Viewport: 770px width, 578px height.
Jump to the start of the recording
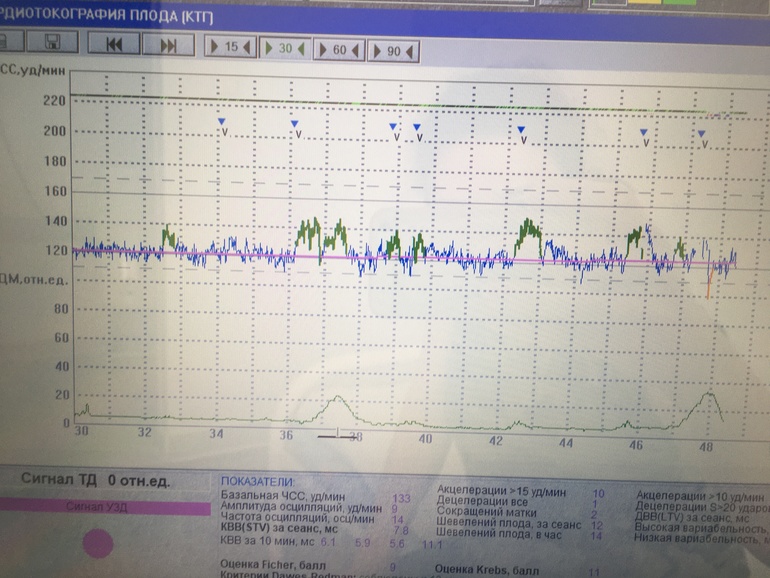[114, 45]
